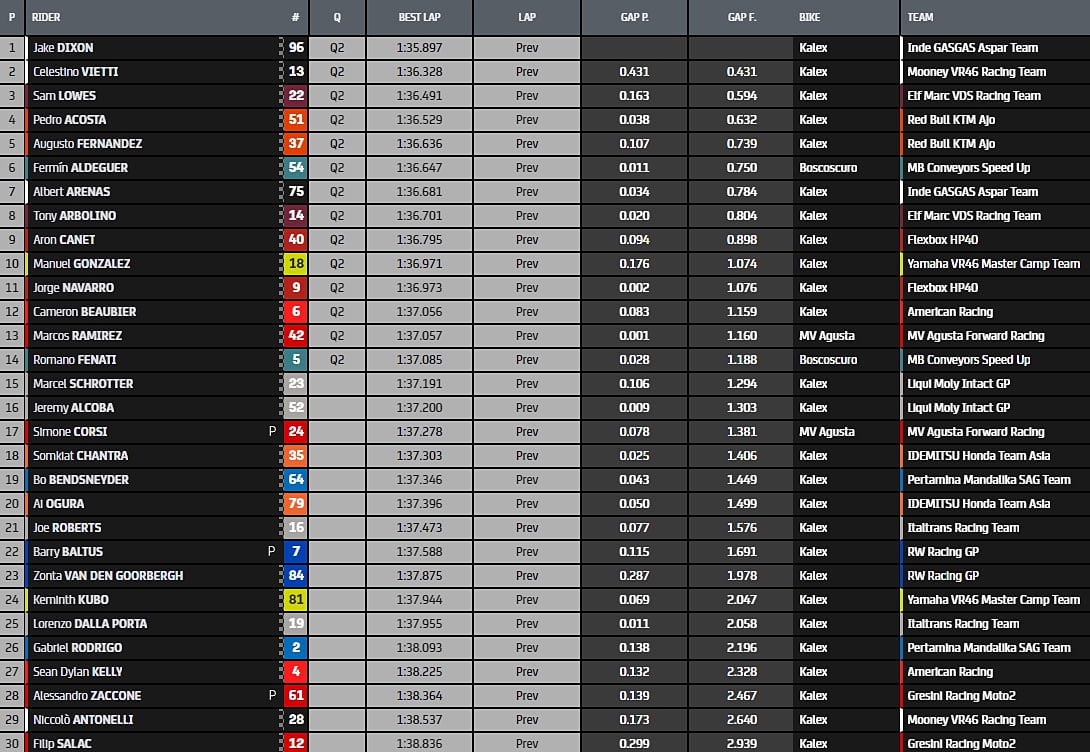Image resolution: width=1090 pixels, height=752 pixels.
Task: Click the Q2 cell in Aron Canet's row
Action: (337, 240)
